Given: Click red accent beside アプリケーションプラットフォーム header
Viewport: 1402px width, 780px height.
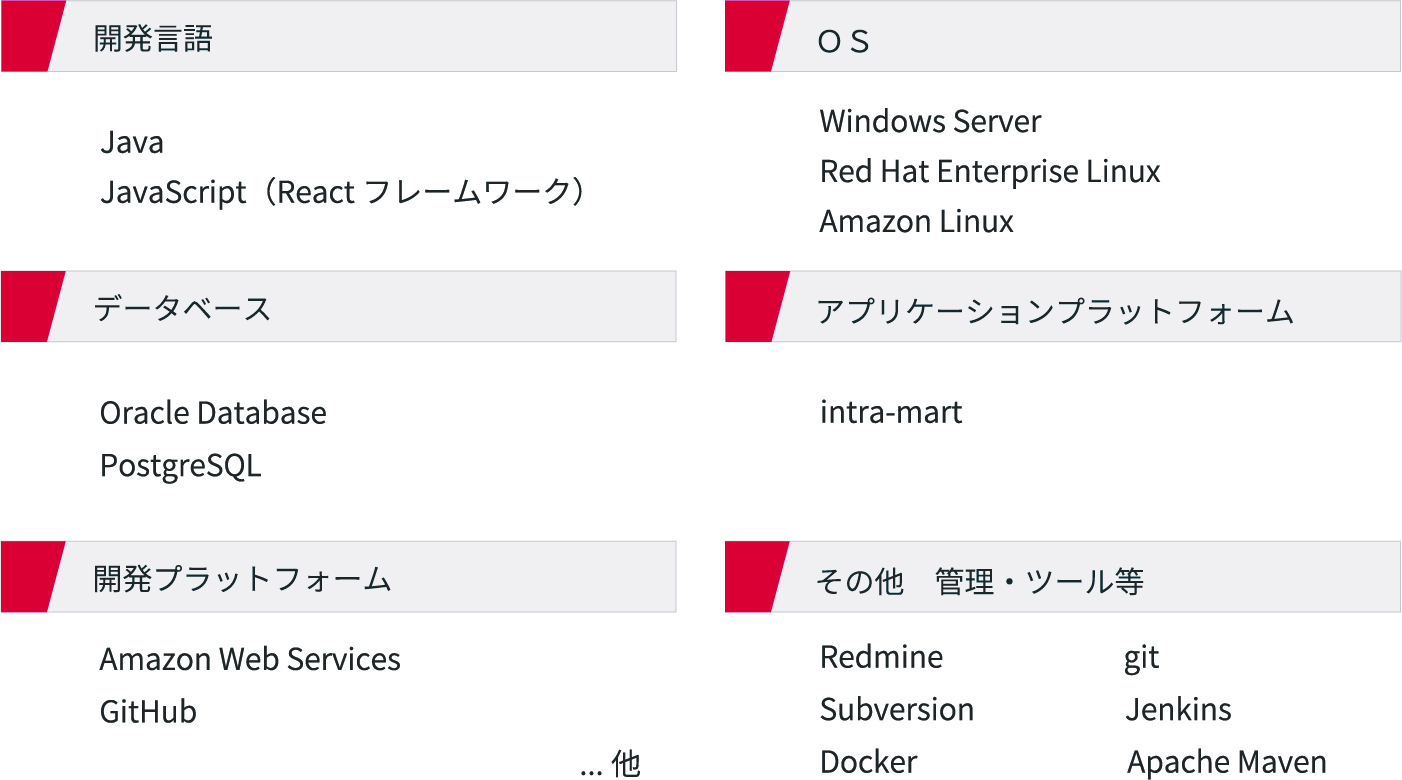Looking at the screenshot, I should (x=752, y=307).
